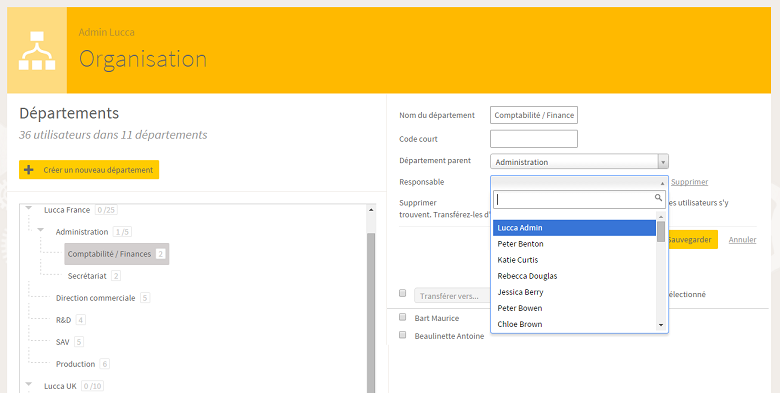Collapse the Lucca France tree node
The height and width of the screenshot is (393, 780).
click(29, 208)
